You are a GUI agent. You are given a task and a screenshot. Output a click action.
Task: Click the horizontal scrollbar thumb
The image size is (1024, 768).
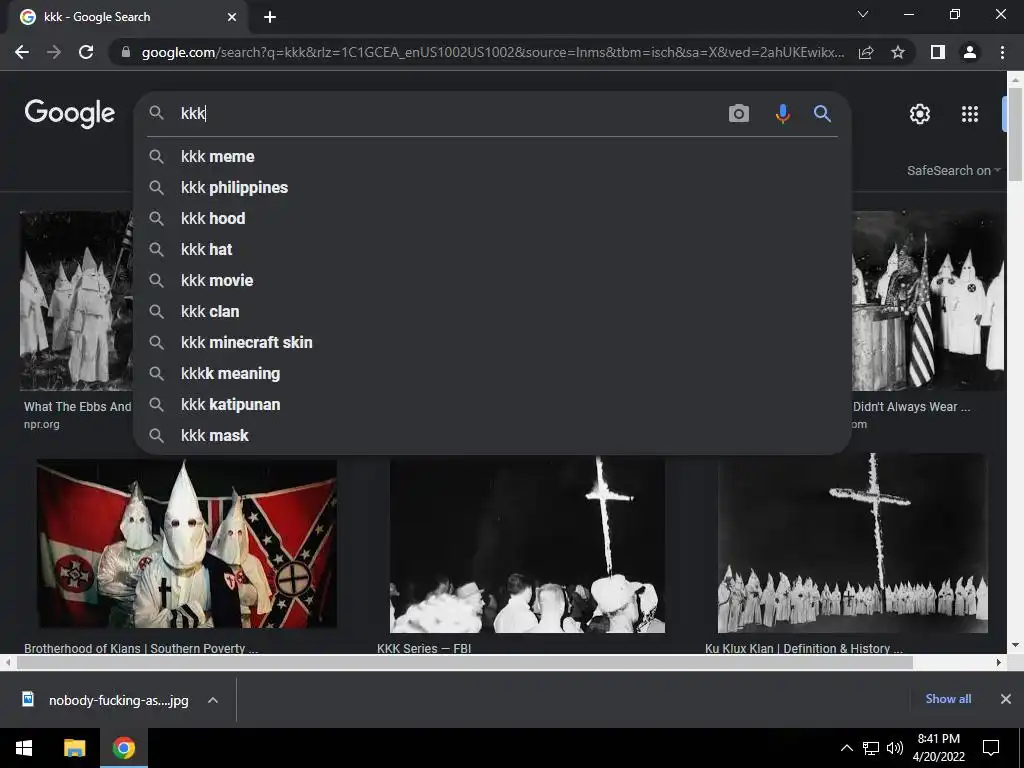coord(464,662)
